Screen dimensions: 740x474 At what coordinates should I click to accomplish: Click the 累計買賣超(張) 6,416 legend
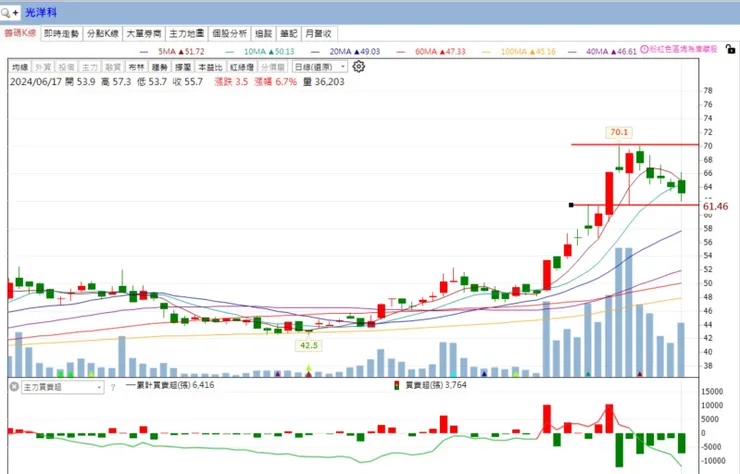(170, 385)
